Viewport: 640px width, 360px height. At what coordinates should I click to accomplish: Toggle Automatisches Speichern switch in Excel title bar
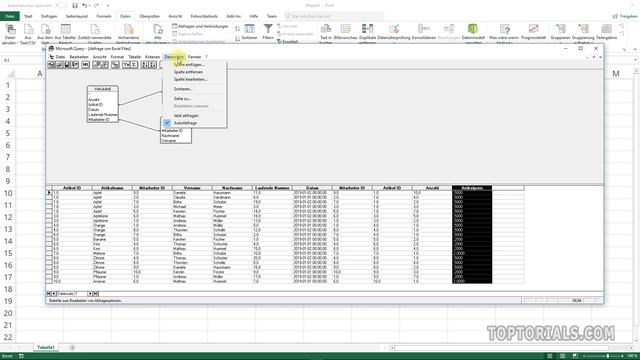61,6
